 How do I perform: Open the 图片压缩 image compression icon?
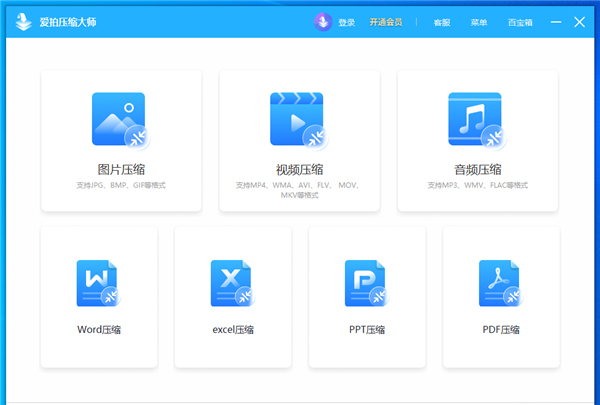coord(121,120)
